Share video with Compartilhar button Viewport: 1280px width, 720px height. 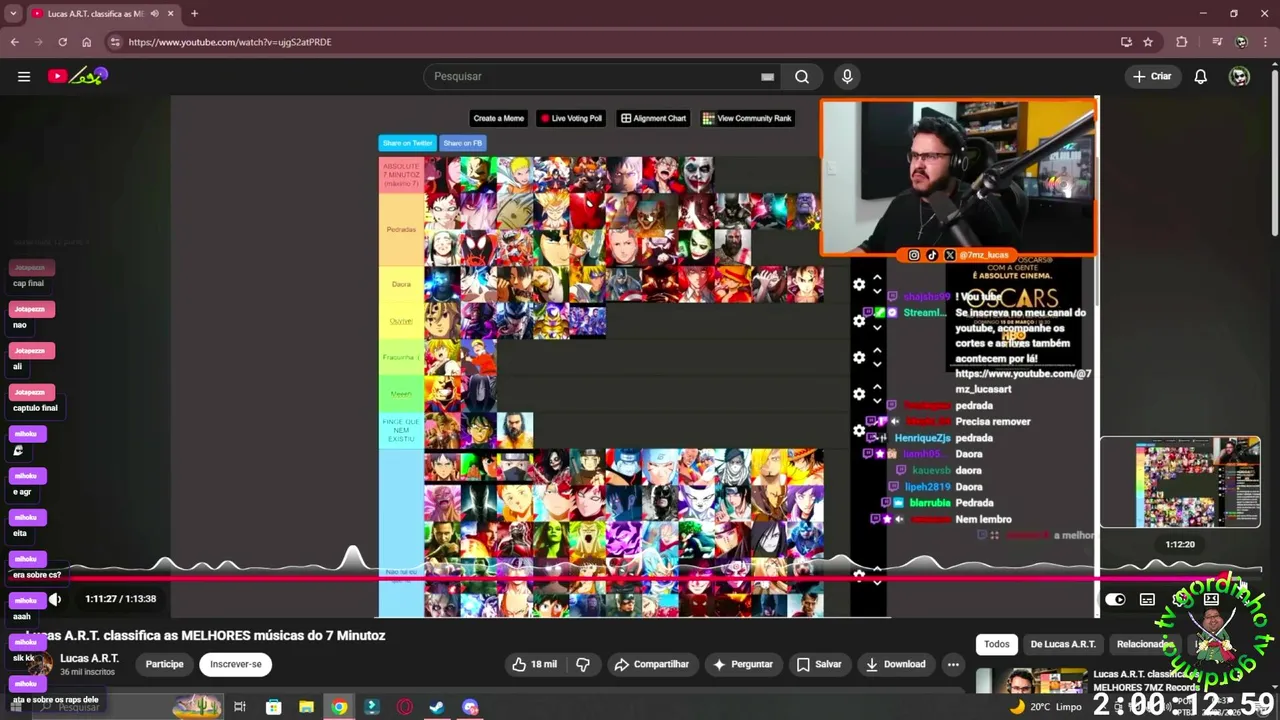point(652,664)
